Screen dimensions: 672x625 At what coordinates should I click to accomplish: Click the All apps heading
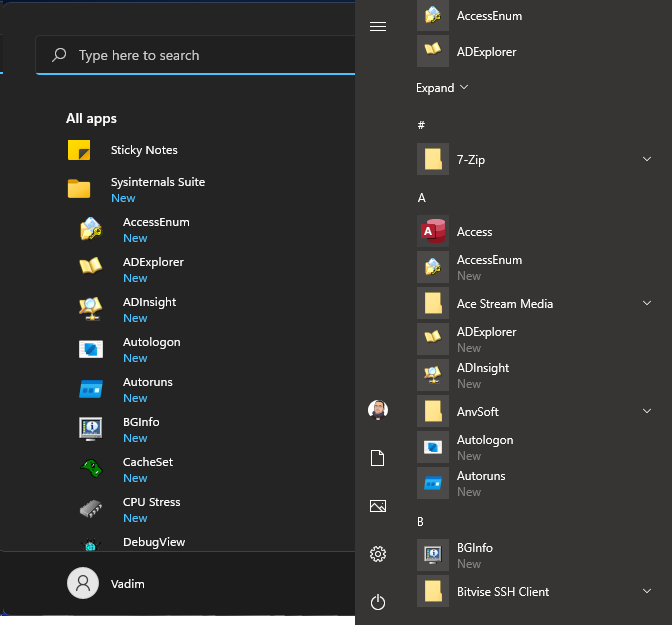91,118
